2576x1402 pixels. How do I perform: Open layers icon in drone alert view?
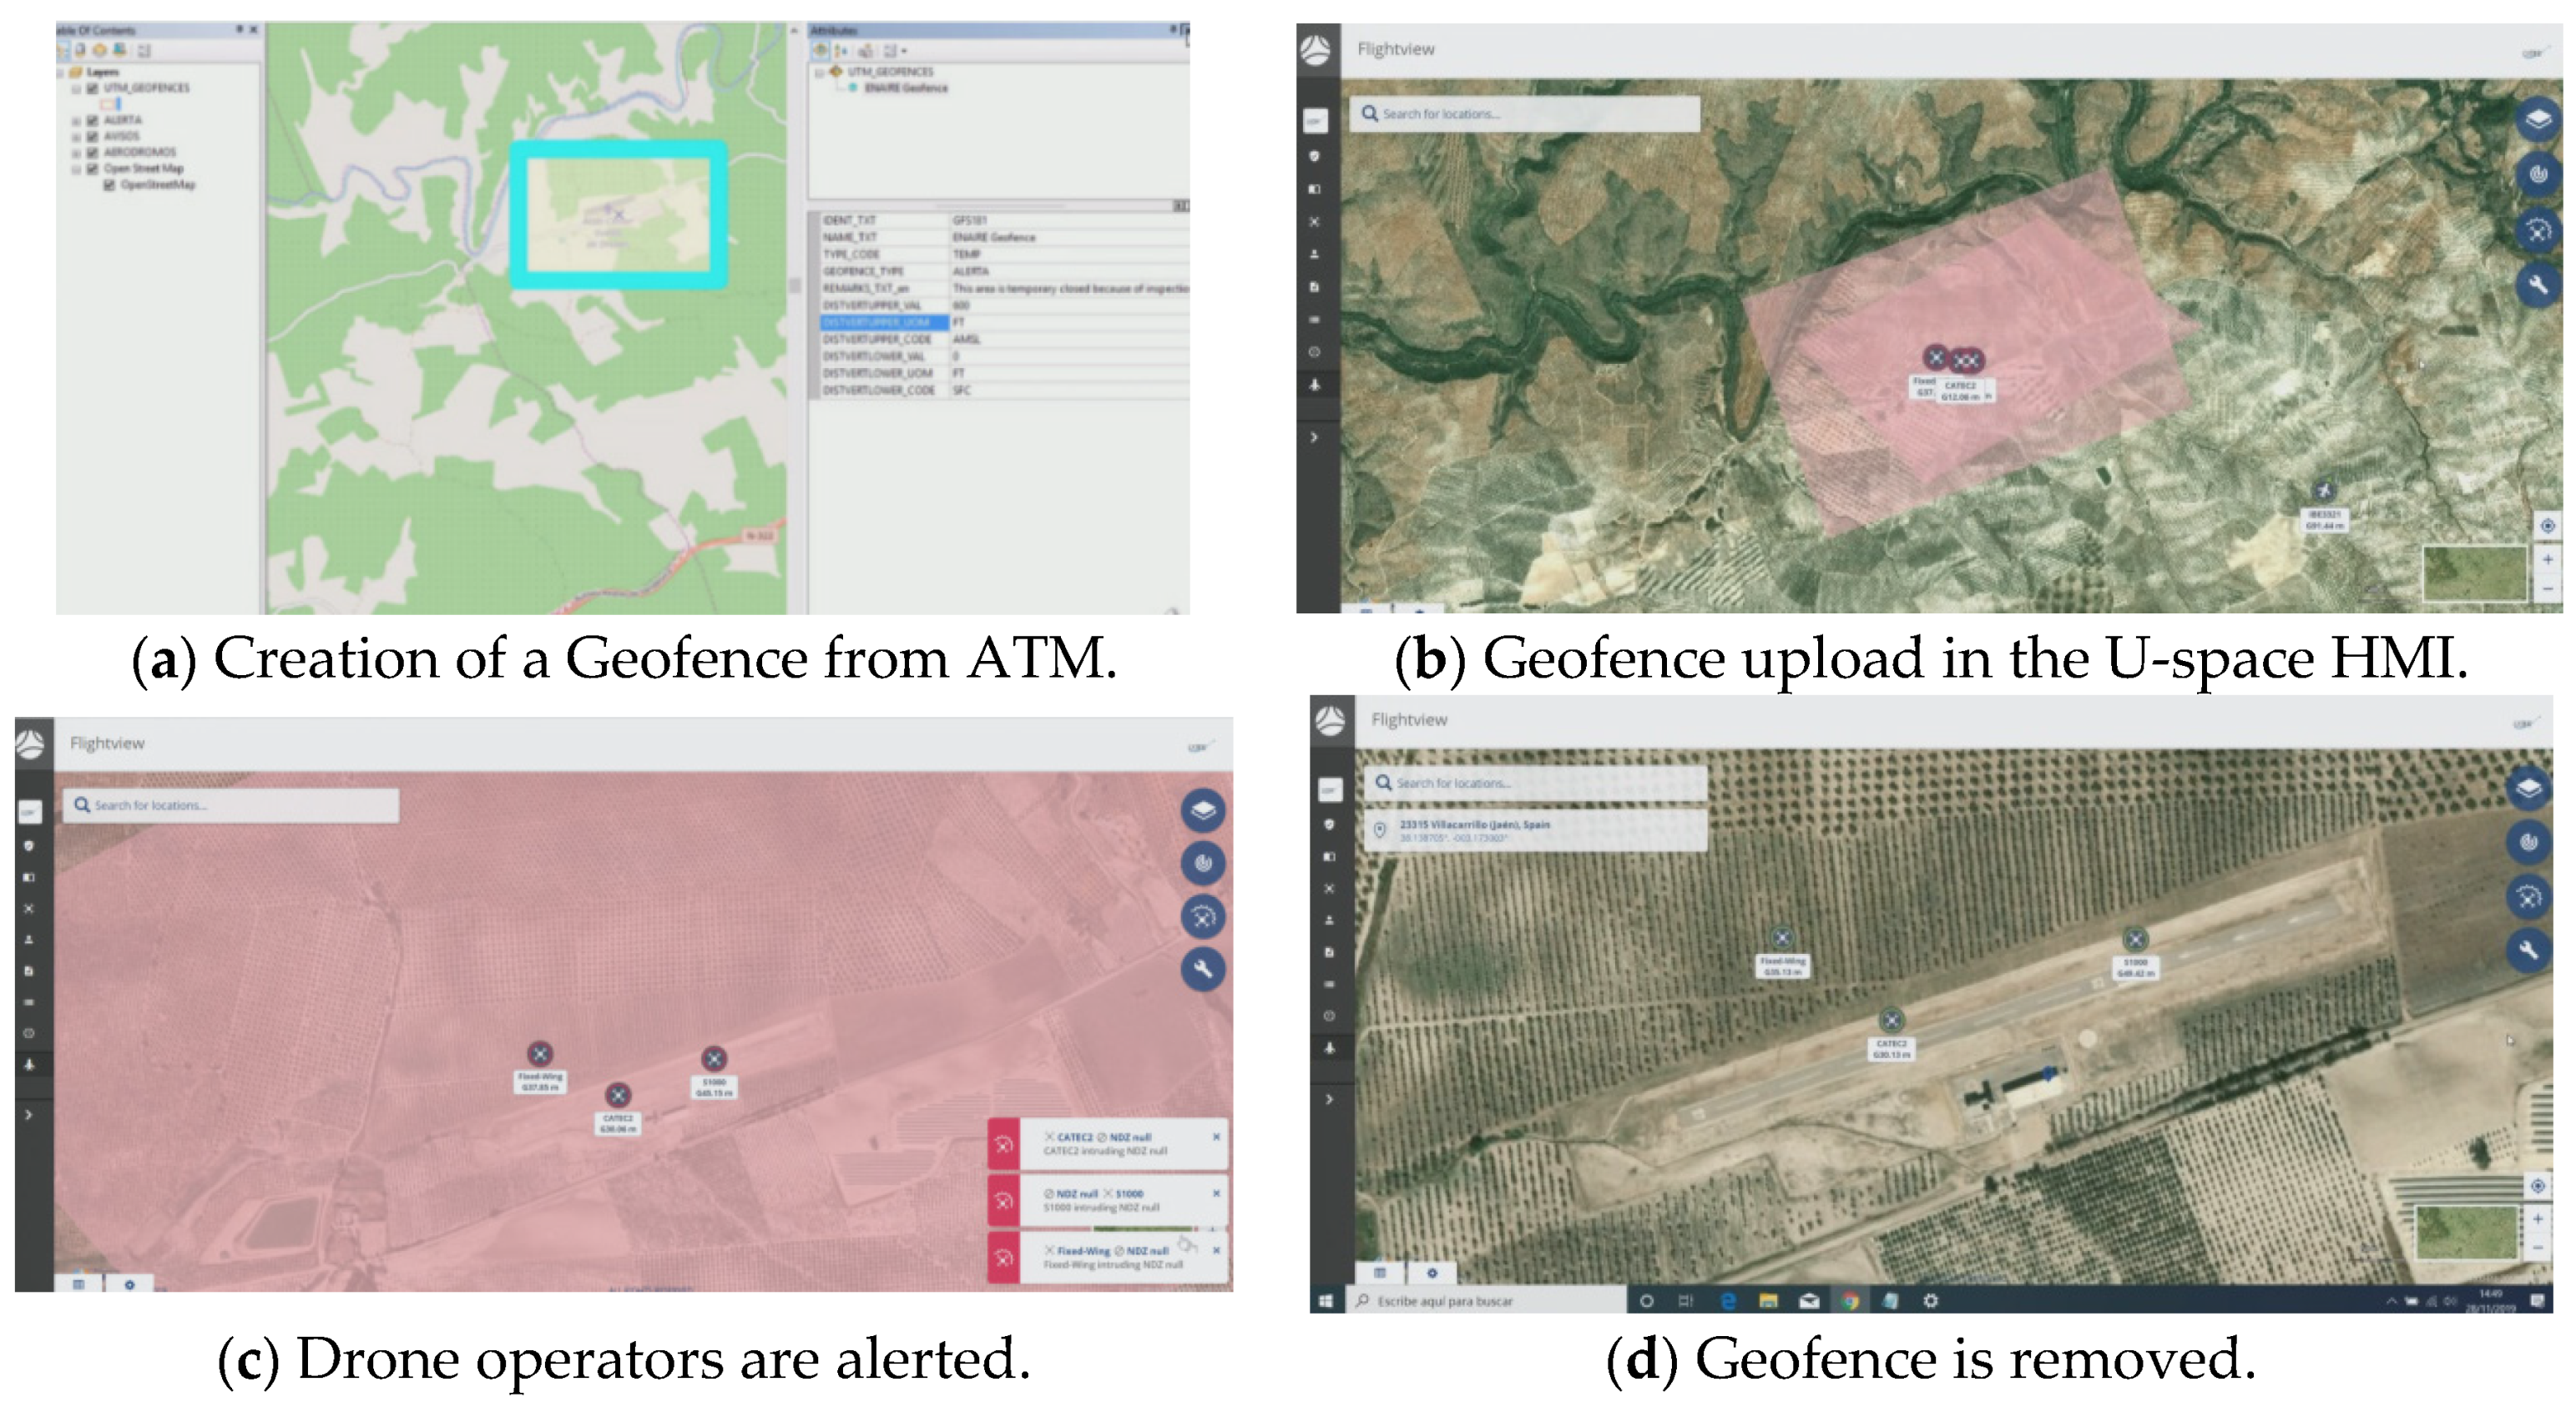(x=1203, y=810)
